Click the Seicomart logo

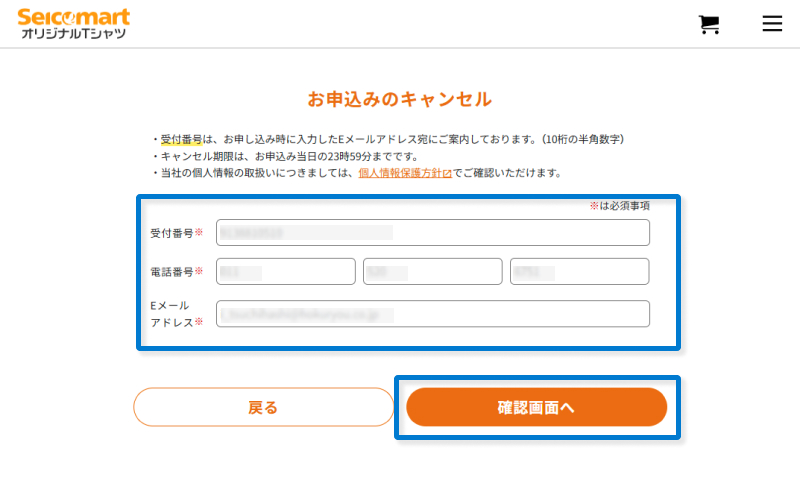[x=74, y=23]
